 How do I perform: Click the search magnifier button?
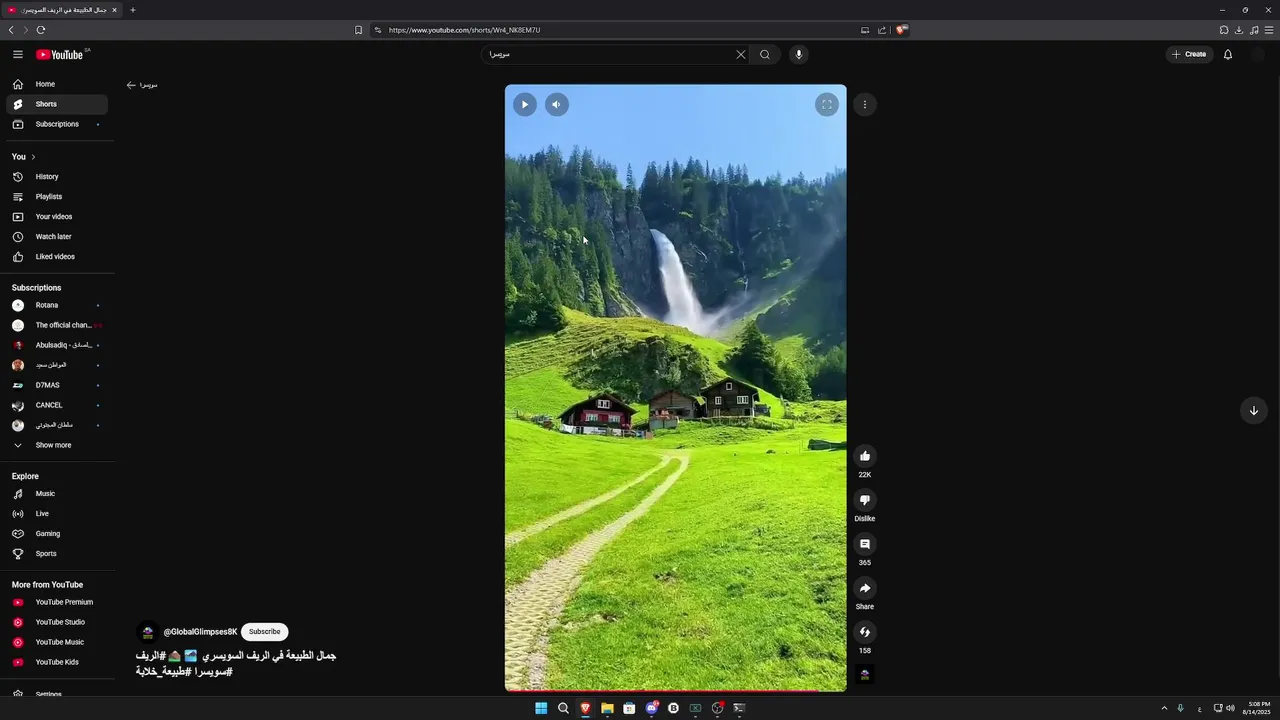coord(765,55)
